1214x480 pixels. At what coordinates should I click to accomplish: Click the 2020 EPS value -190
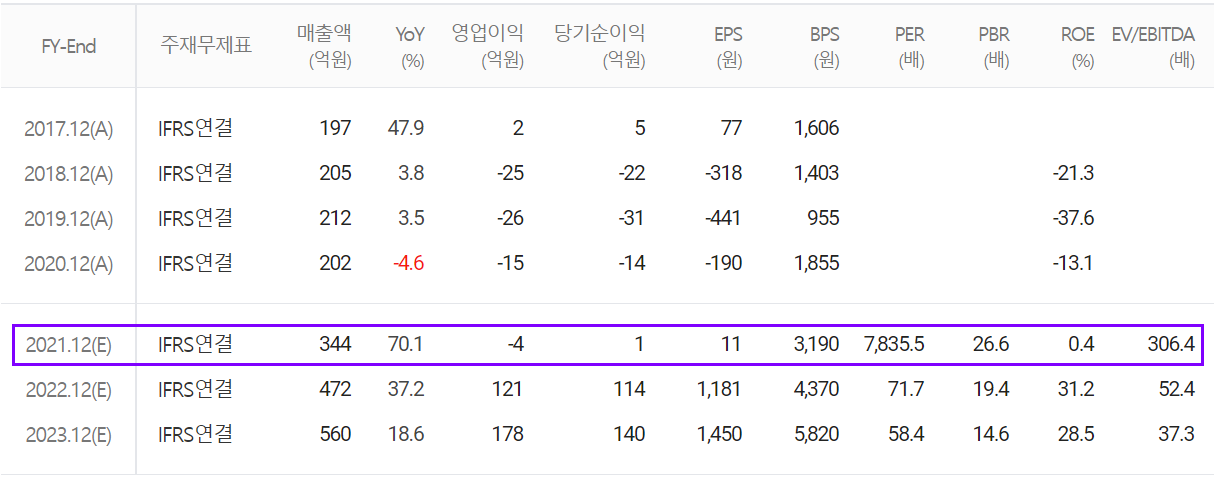[723, 263]
